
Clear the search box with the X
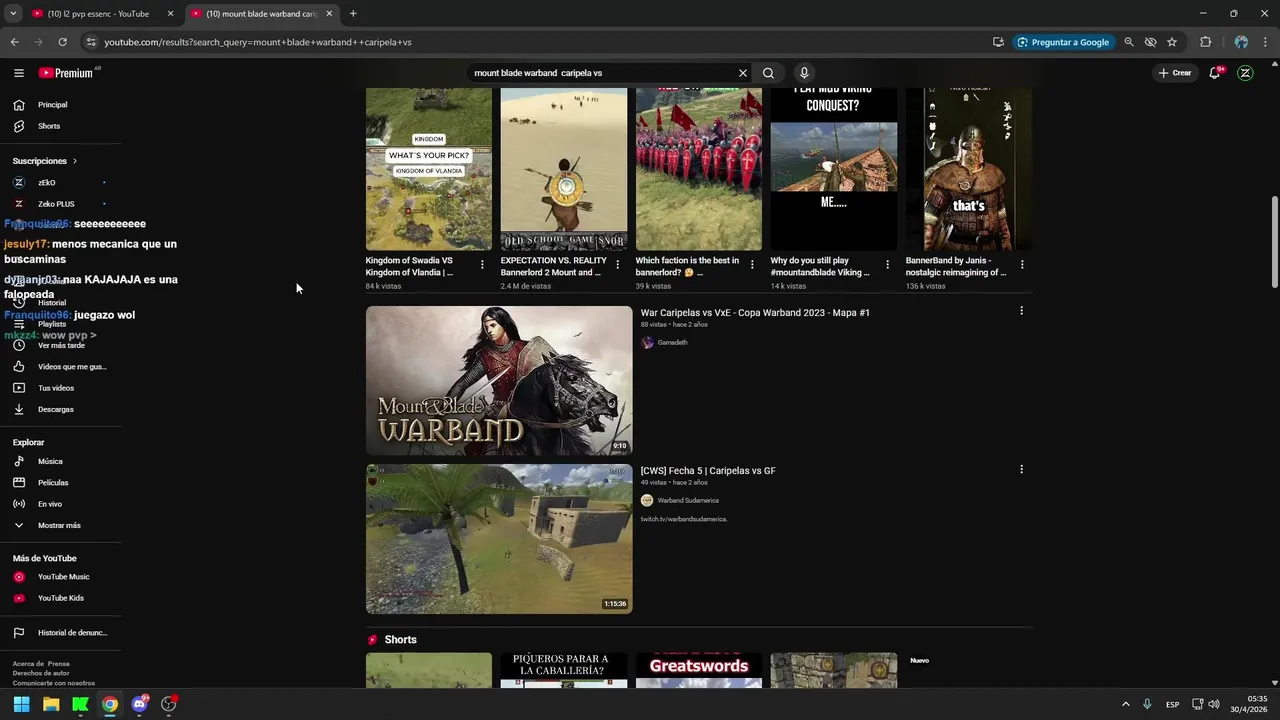click(743, 73)
